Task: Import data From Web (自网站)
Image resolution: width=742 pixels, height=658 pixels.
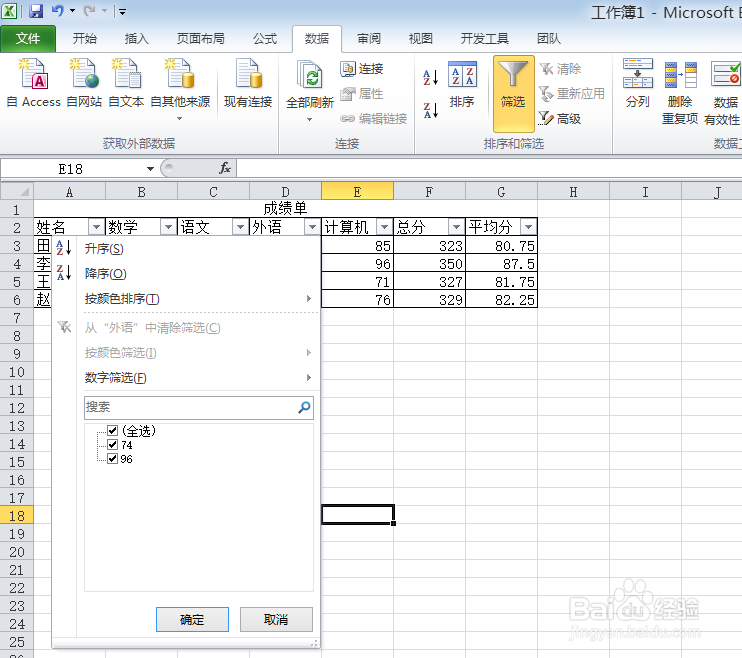Action: (84, 83)
